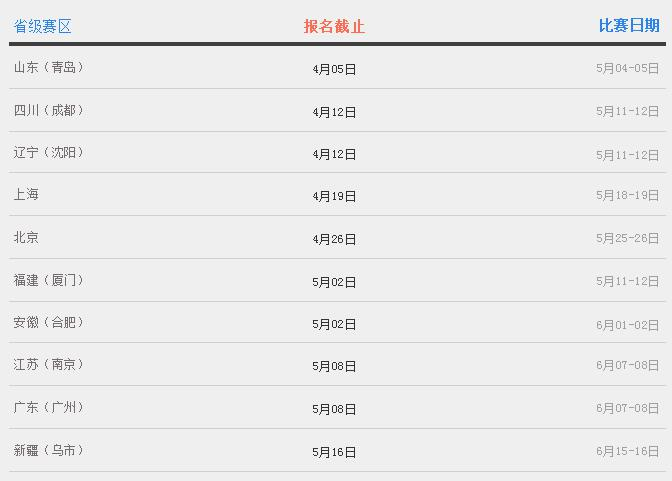Click the 比赛日期 column header

tap(629, 26)
